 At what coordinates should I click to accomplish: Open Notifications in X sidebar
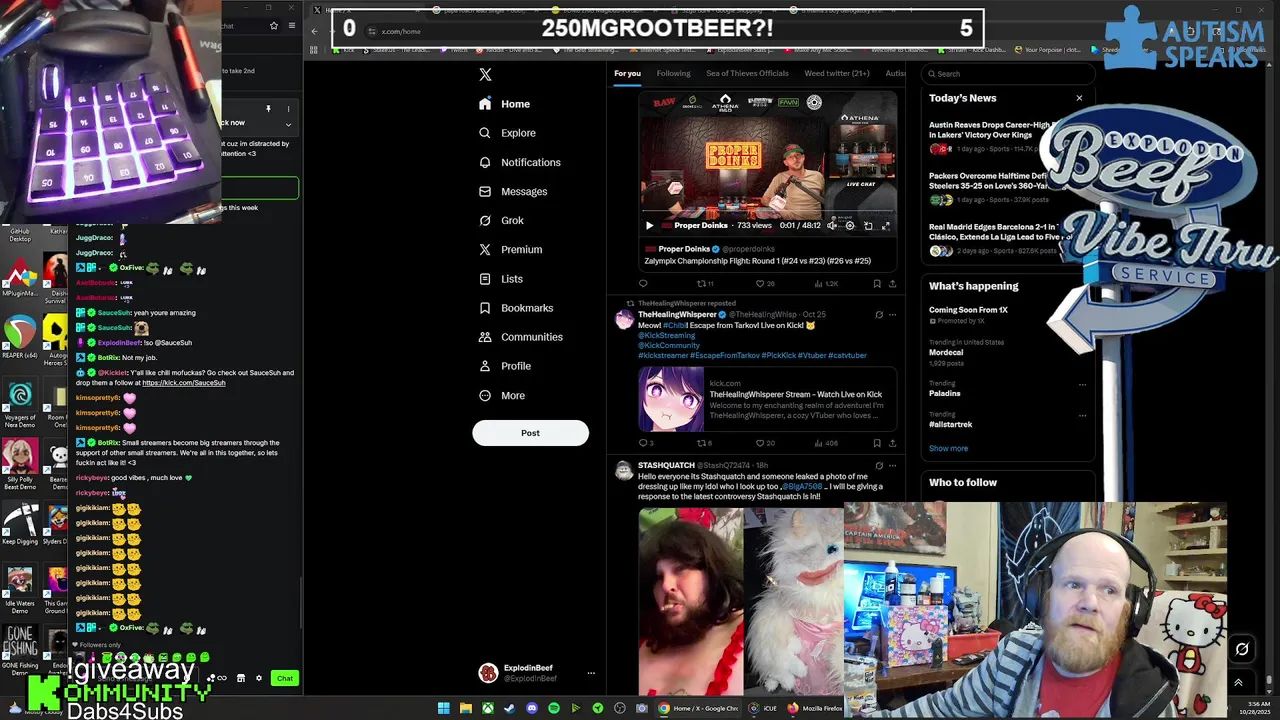(519, 162)
